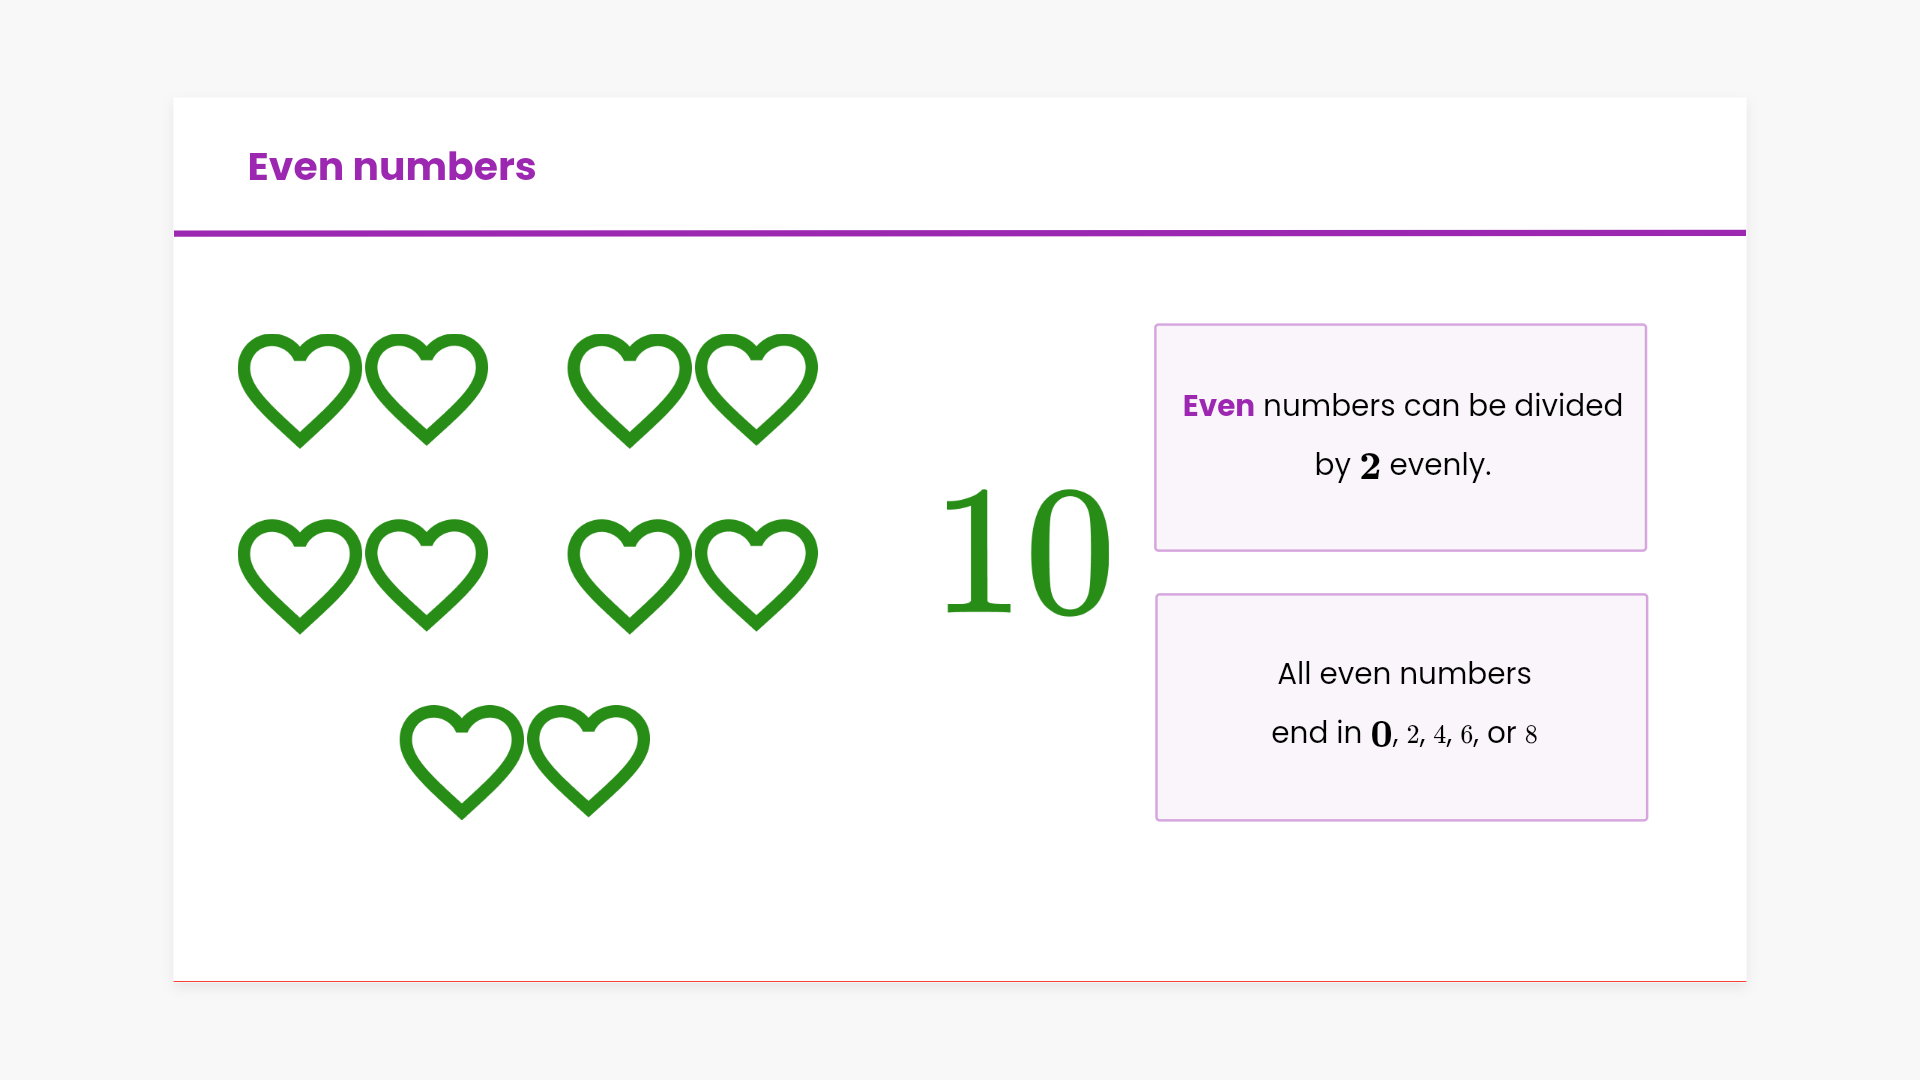Image resolution: width=1920 pixels, height=1080 pixels.
Task: Click the "All even numbers" text line
Action: (x=1404, y=674)
